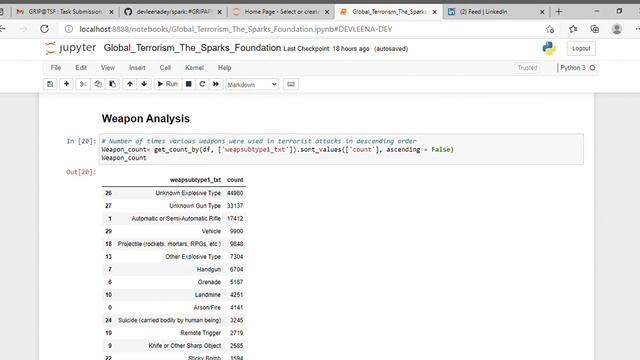Add this page to favorites star
The width and height of the screenshot is (640, 360).
click(x=550, y=29)
